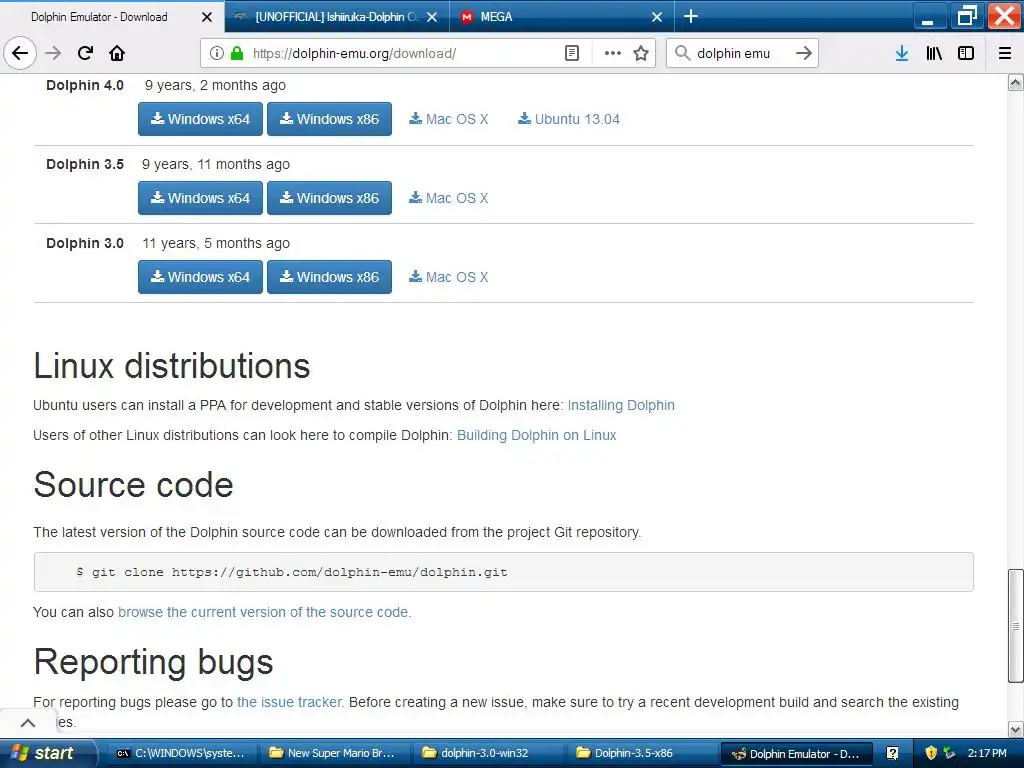Viewport: 1024px width, 768px height.
Task: Click the Dolphin Emulator taskbar button
Action: tap(797, 753)
